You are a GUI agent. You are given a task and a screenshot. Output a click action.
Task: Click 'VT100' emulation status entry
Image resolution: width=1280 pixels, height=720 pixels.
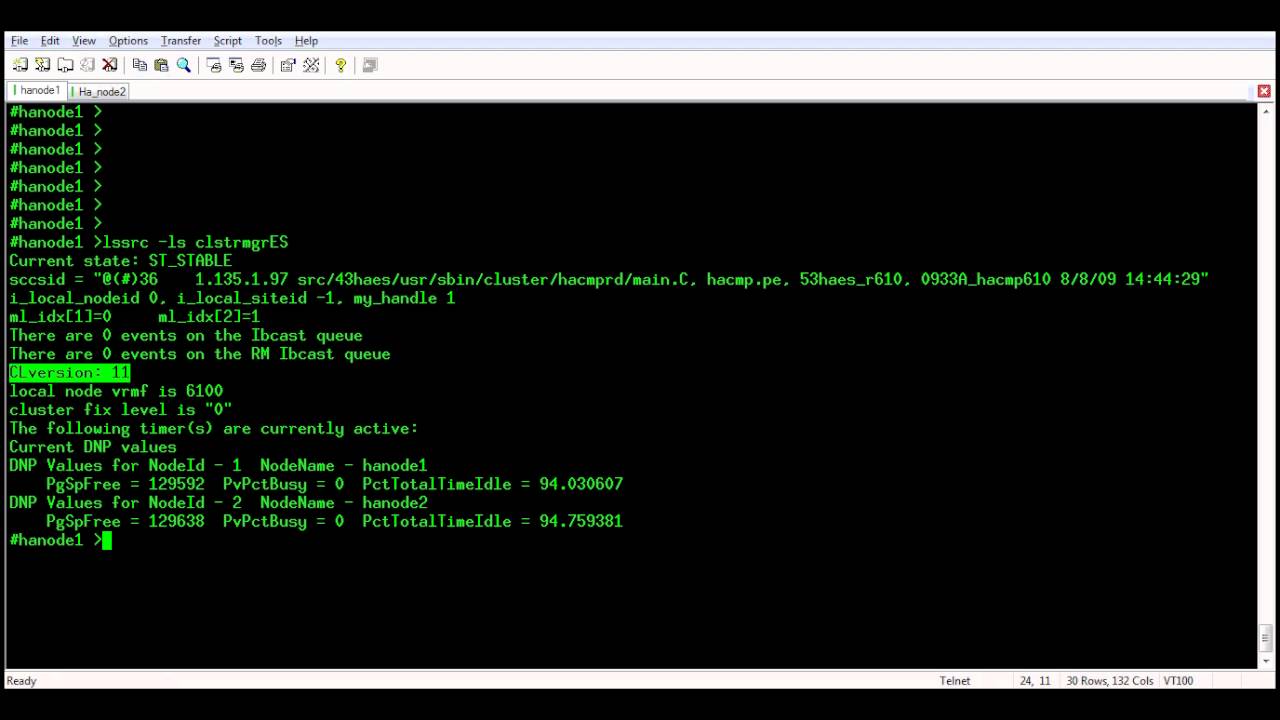tap(1178, 681)
